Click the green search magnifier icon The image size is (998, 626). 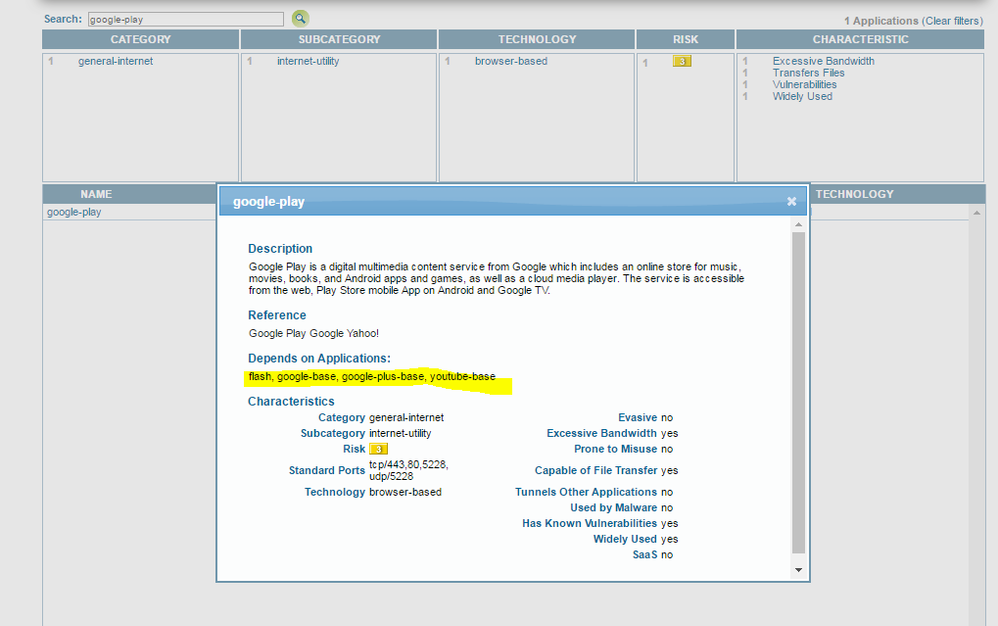click(300, 18)
